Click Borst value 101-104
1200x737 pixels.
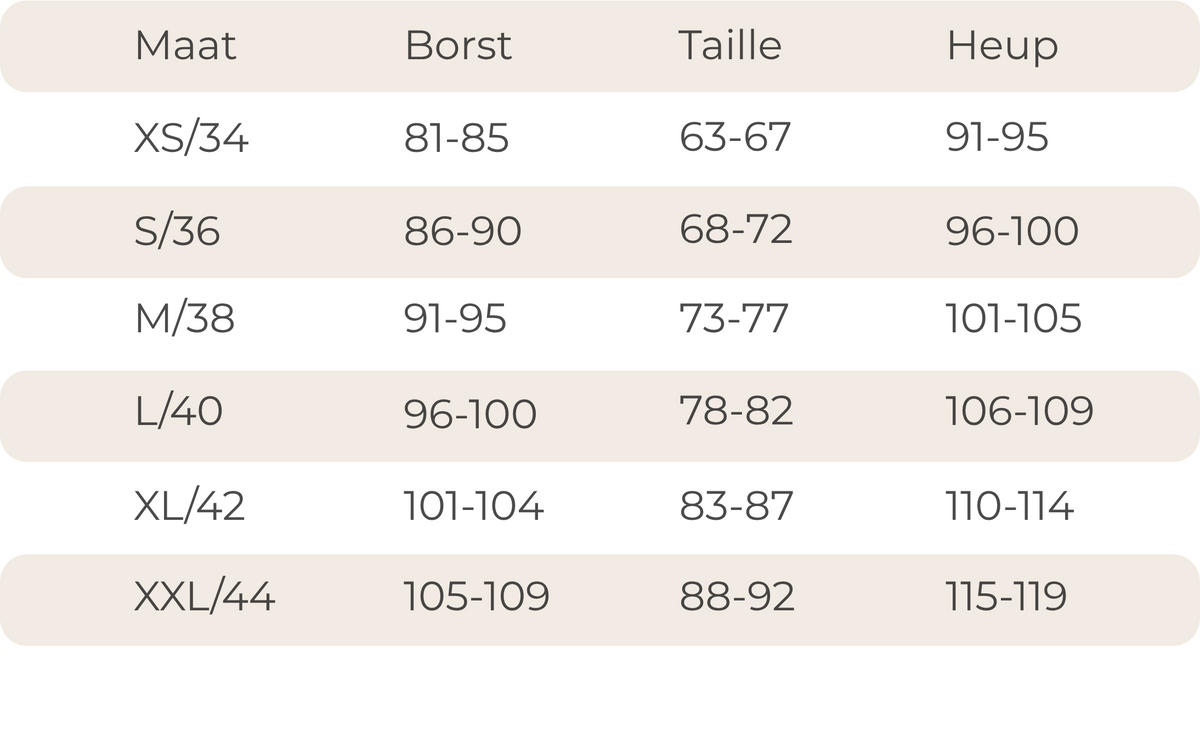click(x=474, y=506)
